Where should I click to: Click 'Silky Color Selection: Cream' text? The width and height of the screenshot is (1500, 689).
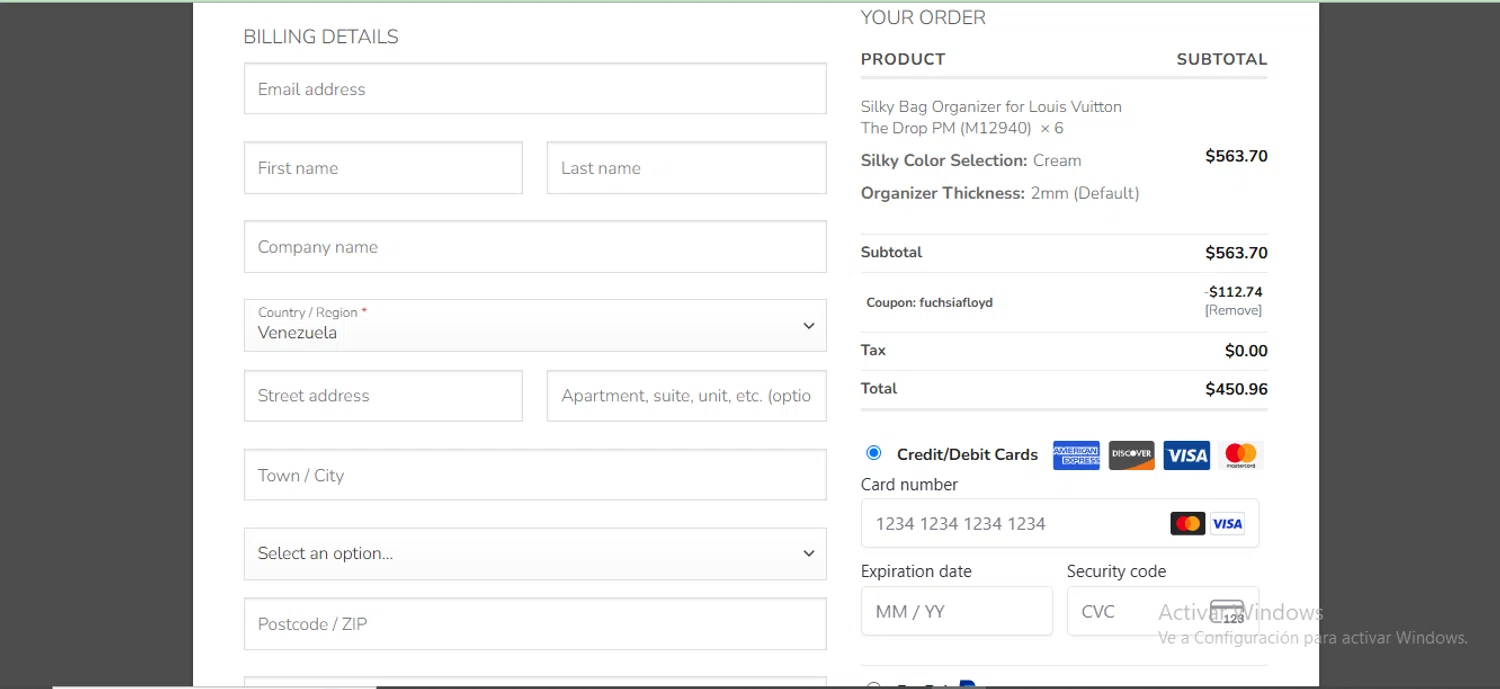tap(971, 160)
